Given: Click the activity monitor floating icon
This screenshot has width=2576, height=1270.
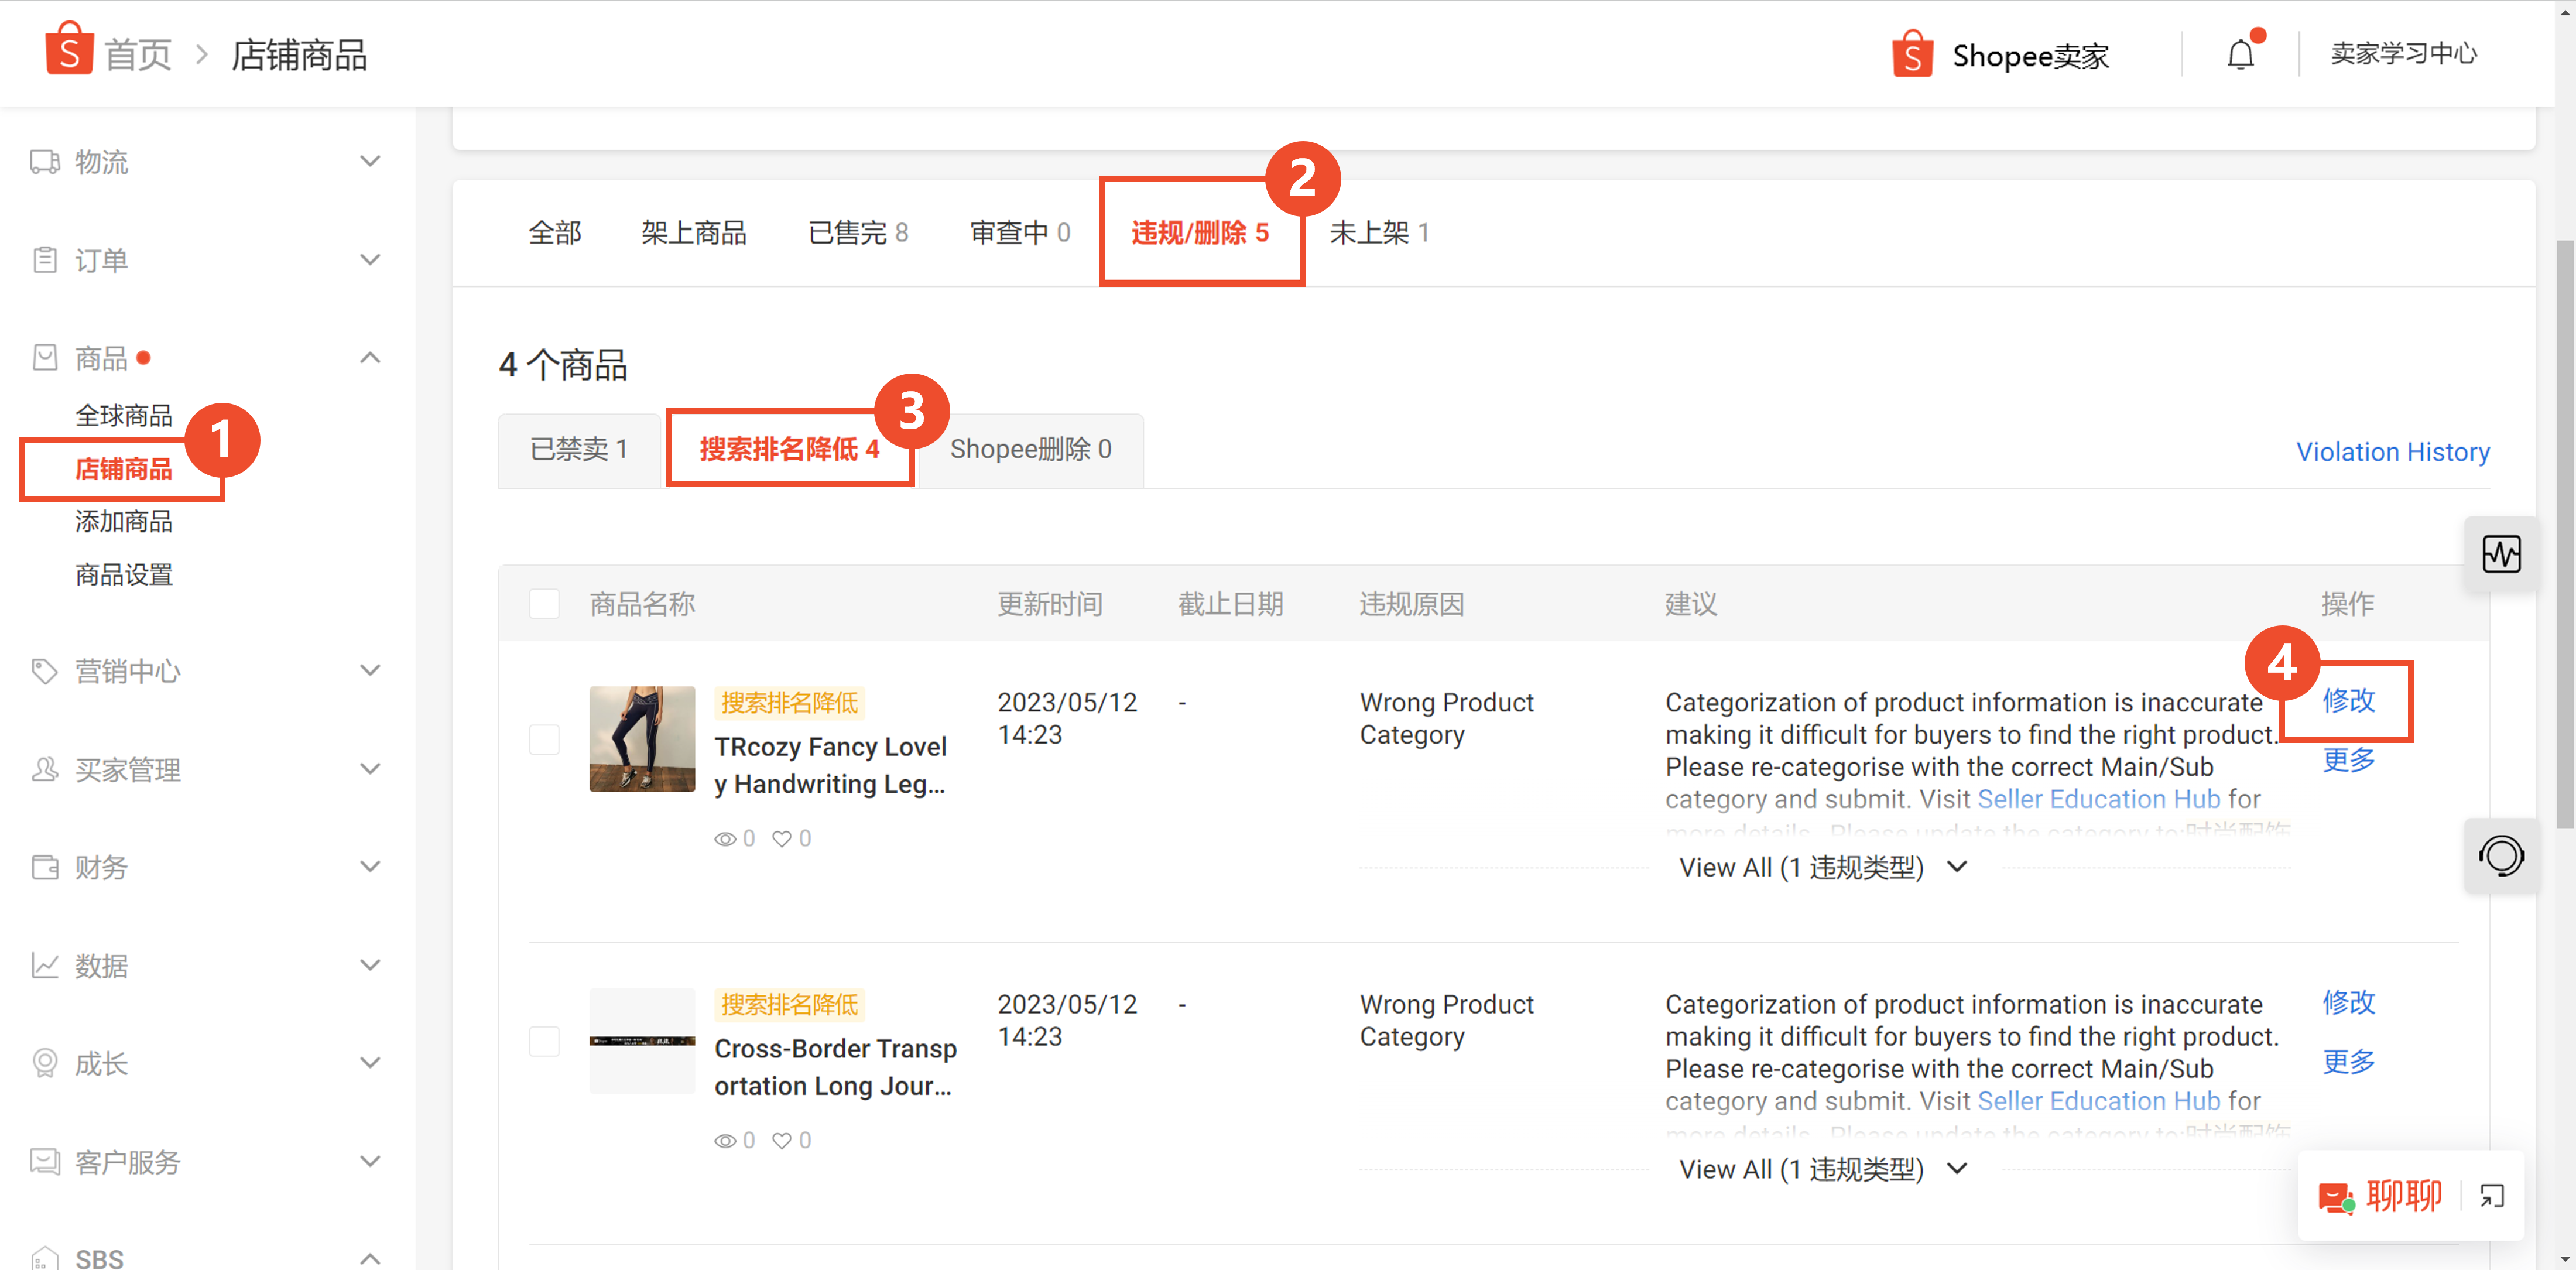Looking at the screenshot, I should (2501, 554).
